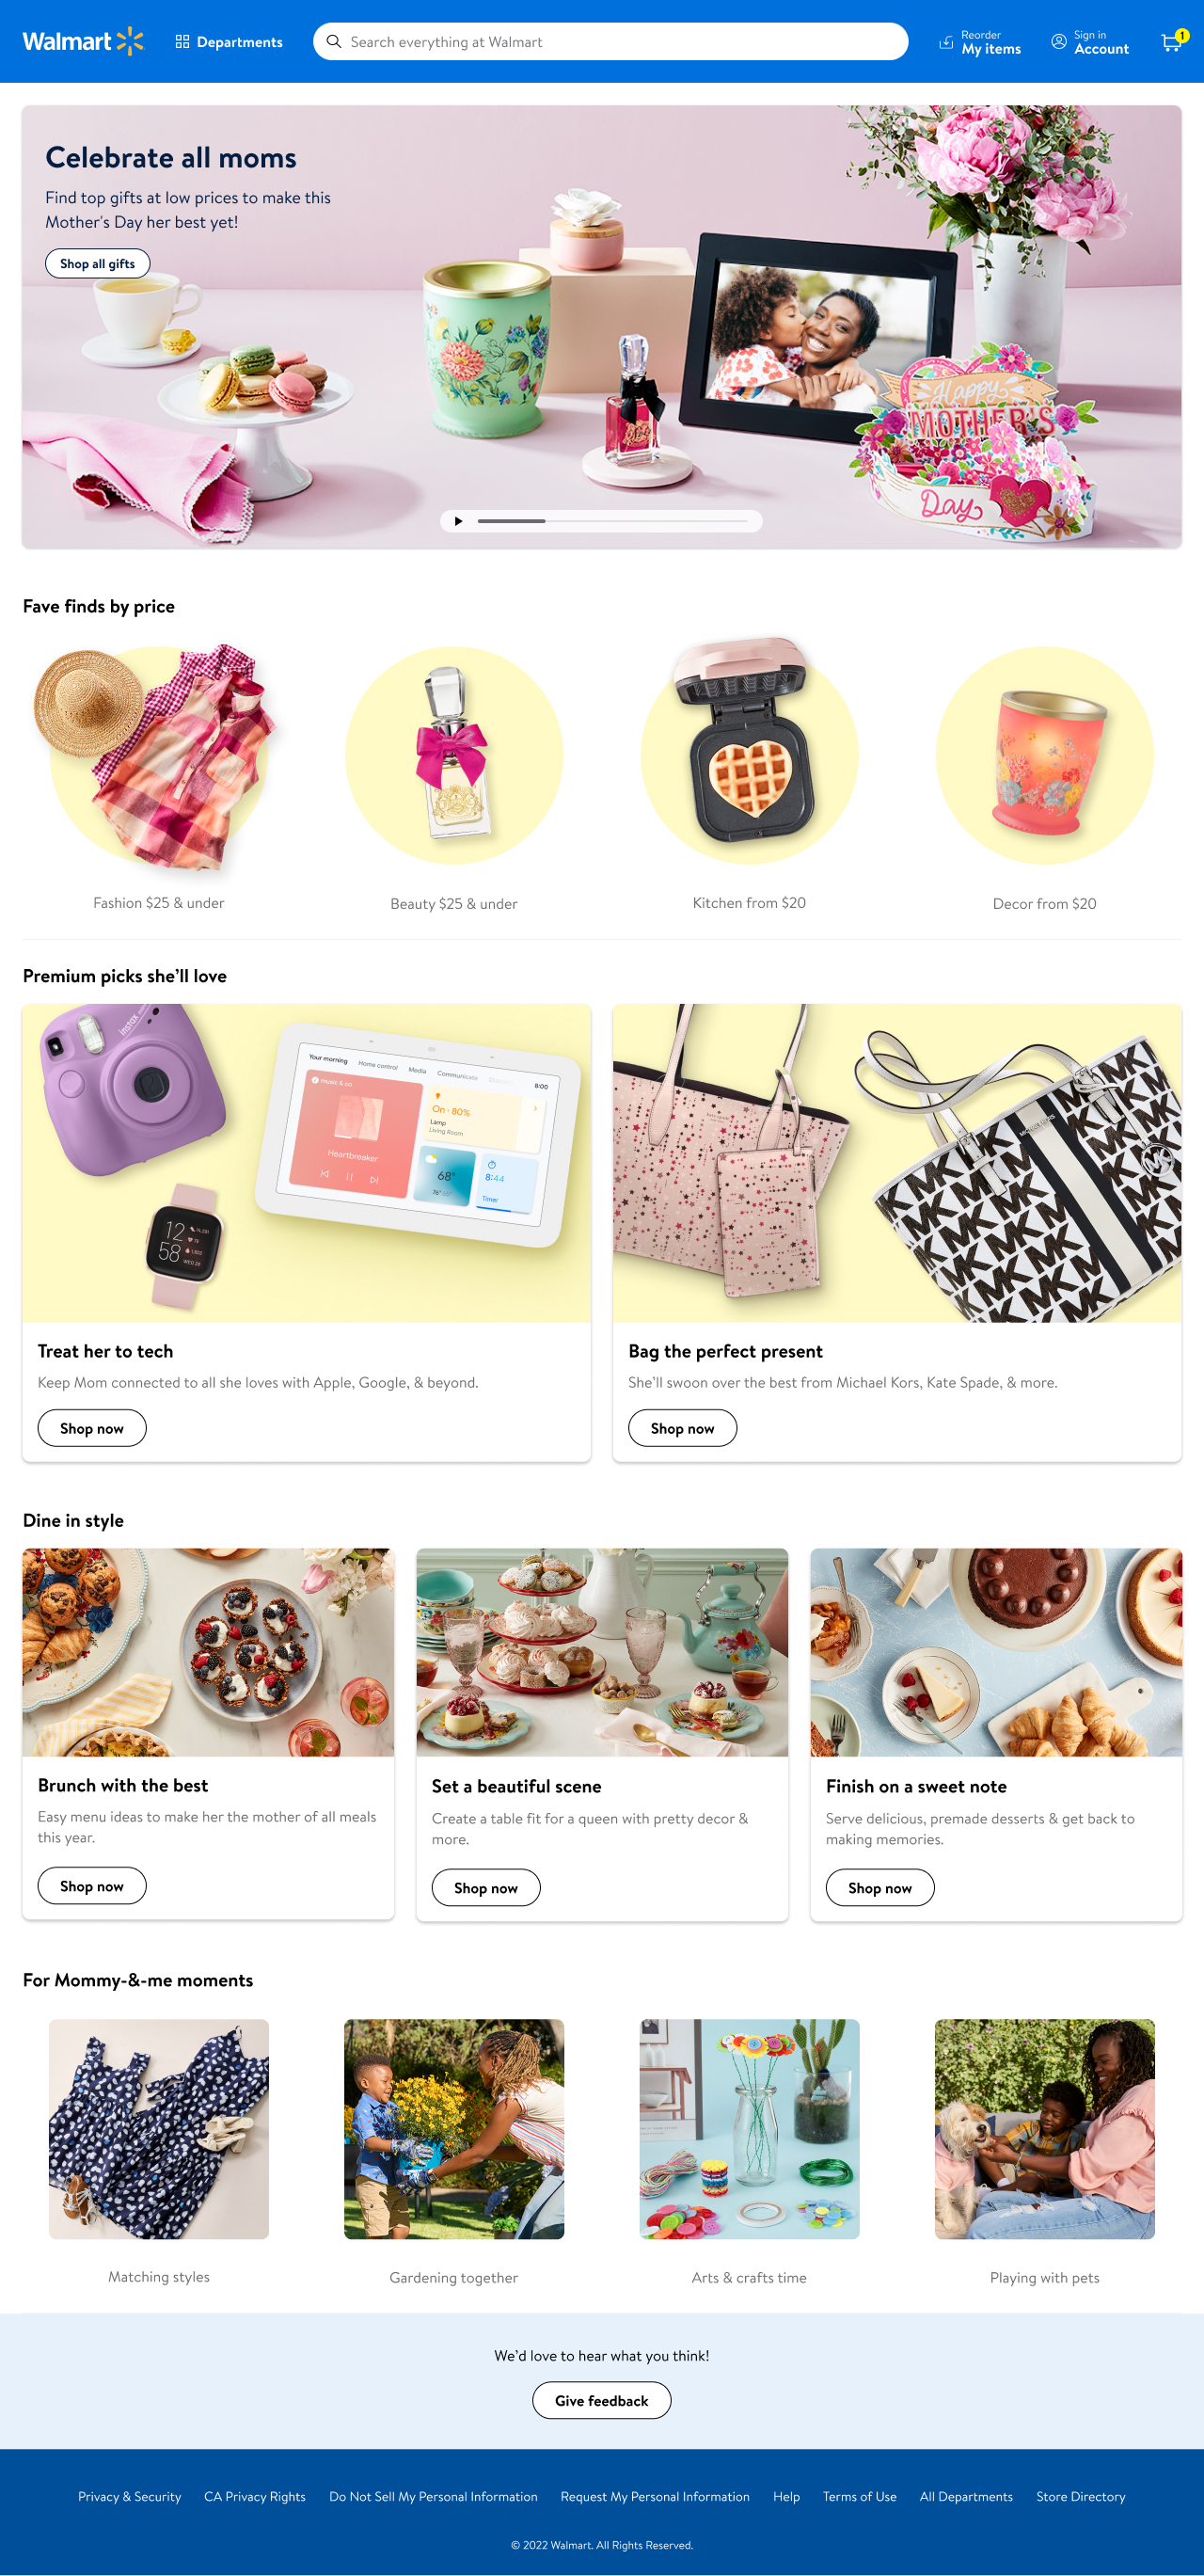1204x2576 pixels.
Task: Focus the Search everything at Walmart field
Action: pyautogui.click(x=610, y=41)
